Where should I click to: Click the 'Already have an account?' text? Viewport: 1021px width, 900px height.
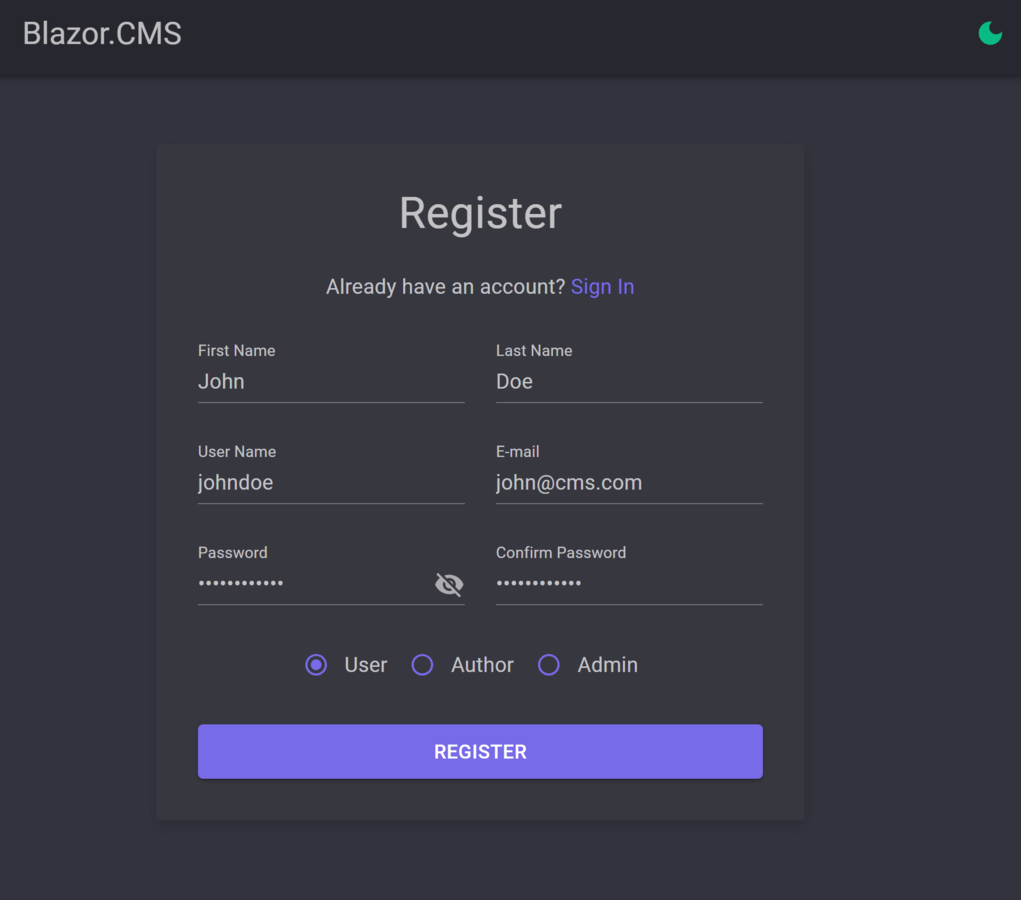pyautogui.click(x=446, y=287)
